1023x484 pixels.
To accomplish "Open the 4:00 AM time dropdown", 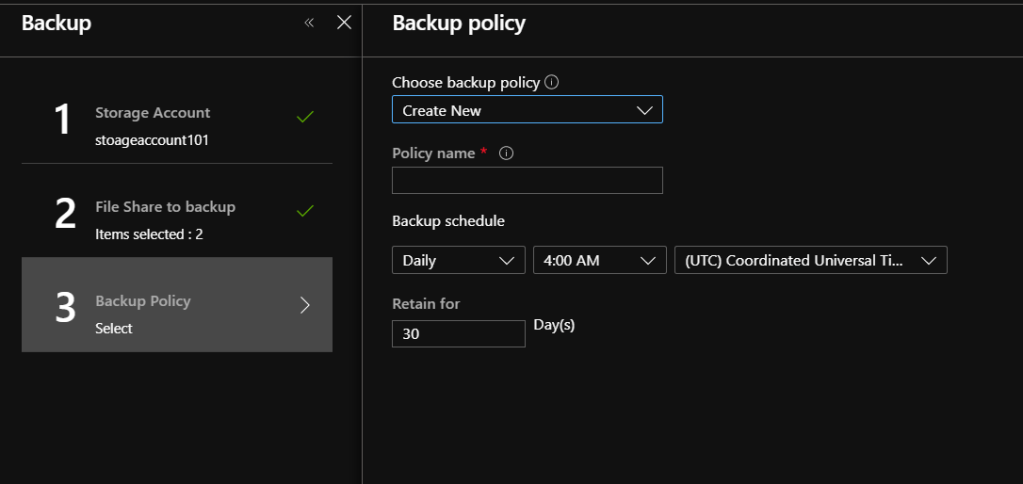I will tap(599, 261).
